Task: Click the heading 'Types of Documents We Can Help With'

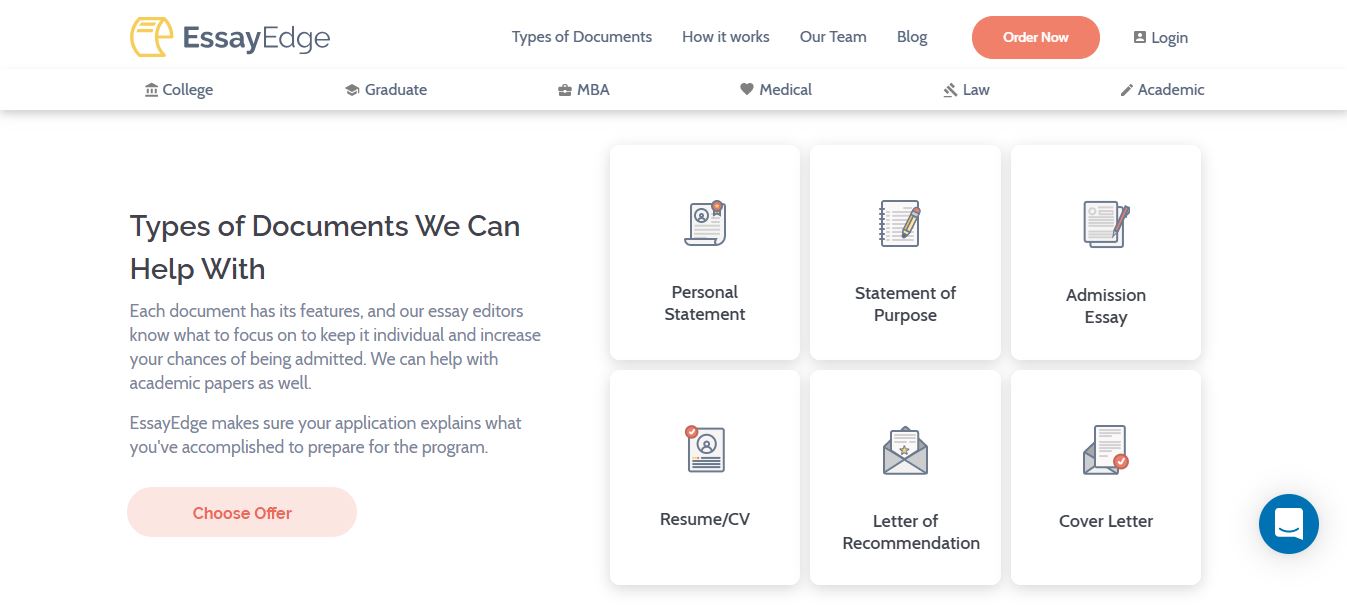Action: [325, 247]
